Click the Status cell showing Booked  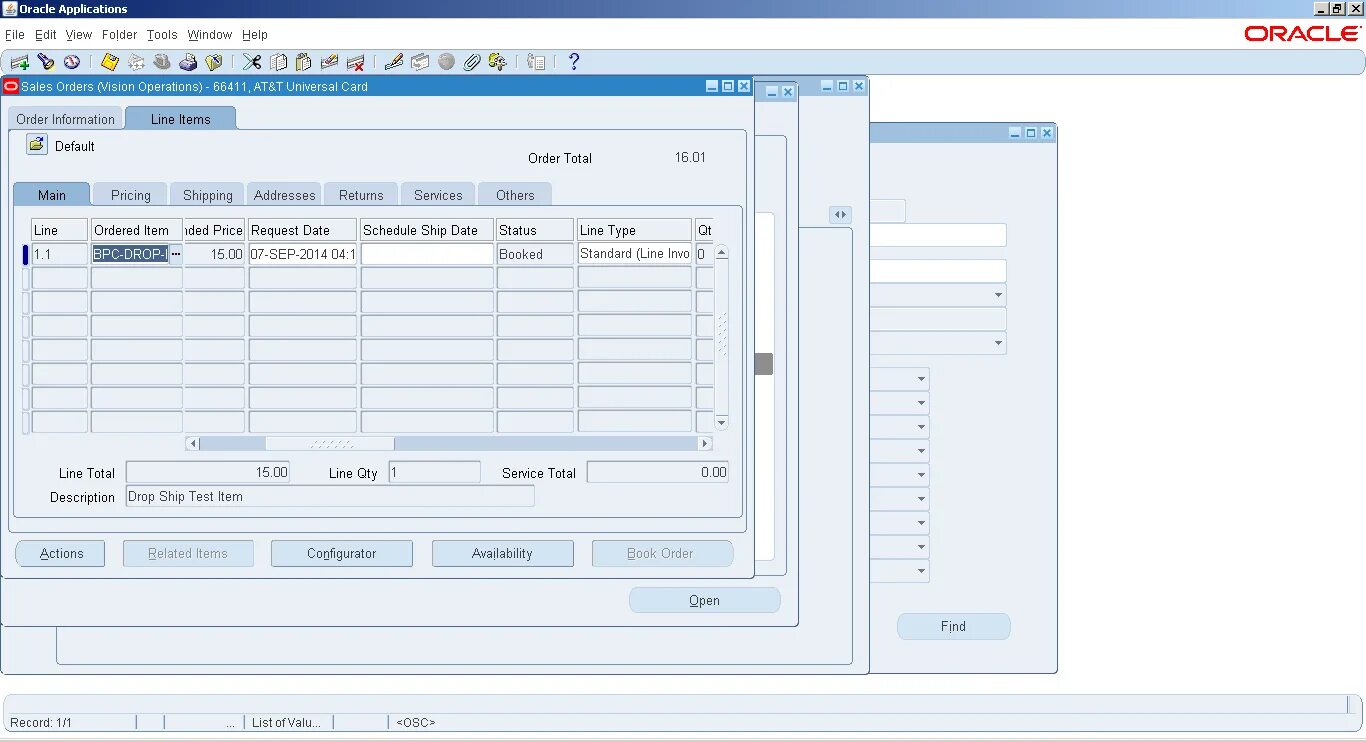coord(535,254)
